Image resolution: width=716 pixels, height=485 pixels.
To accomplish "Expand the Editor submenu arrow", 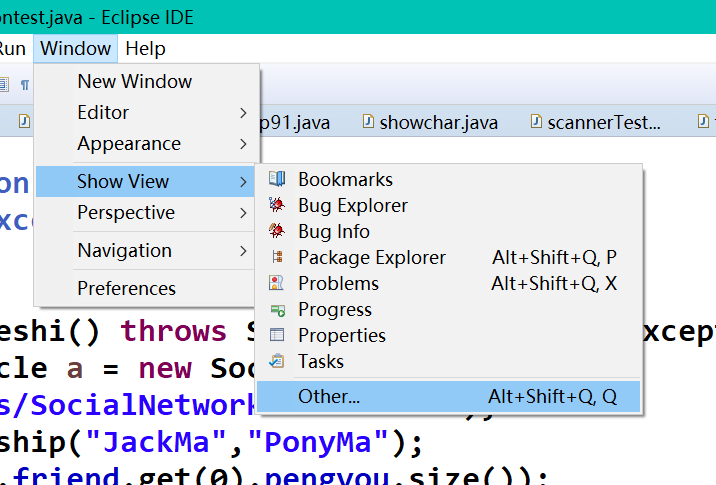I will pos(243,113).
